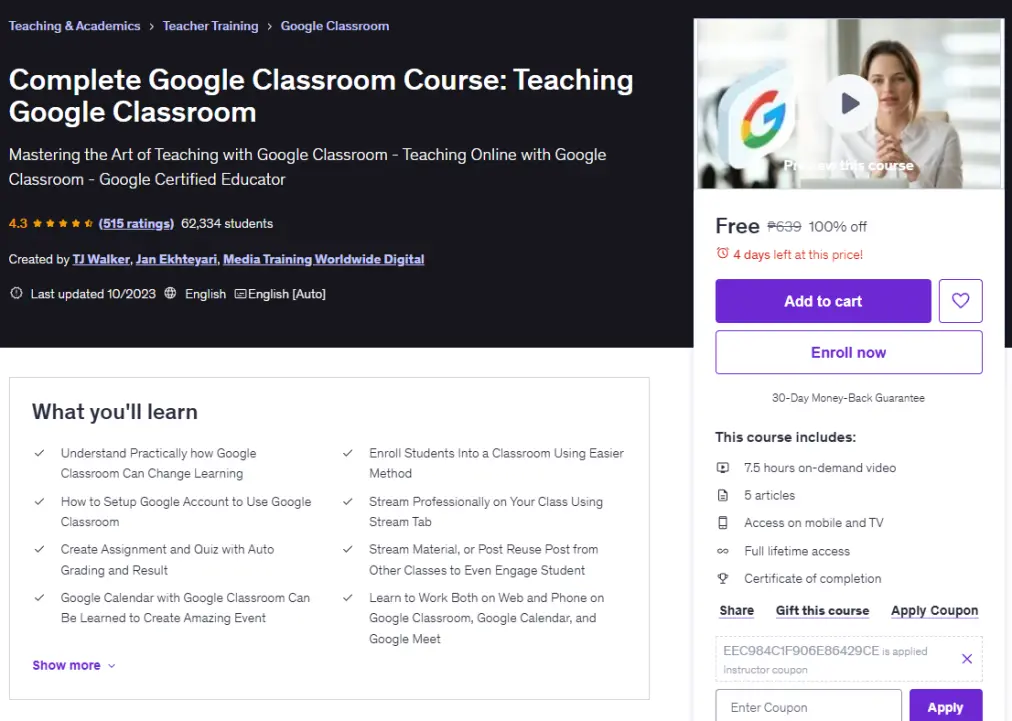Image resolution: width=1012 pixels, height=721 pixels.
Task: Click the certificate trophy icon
Action: tap(723, 579)
